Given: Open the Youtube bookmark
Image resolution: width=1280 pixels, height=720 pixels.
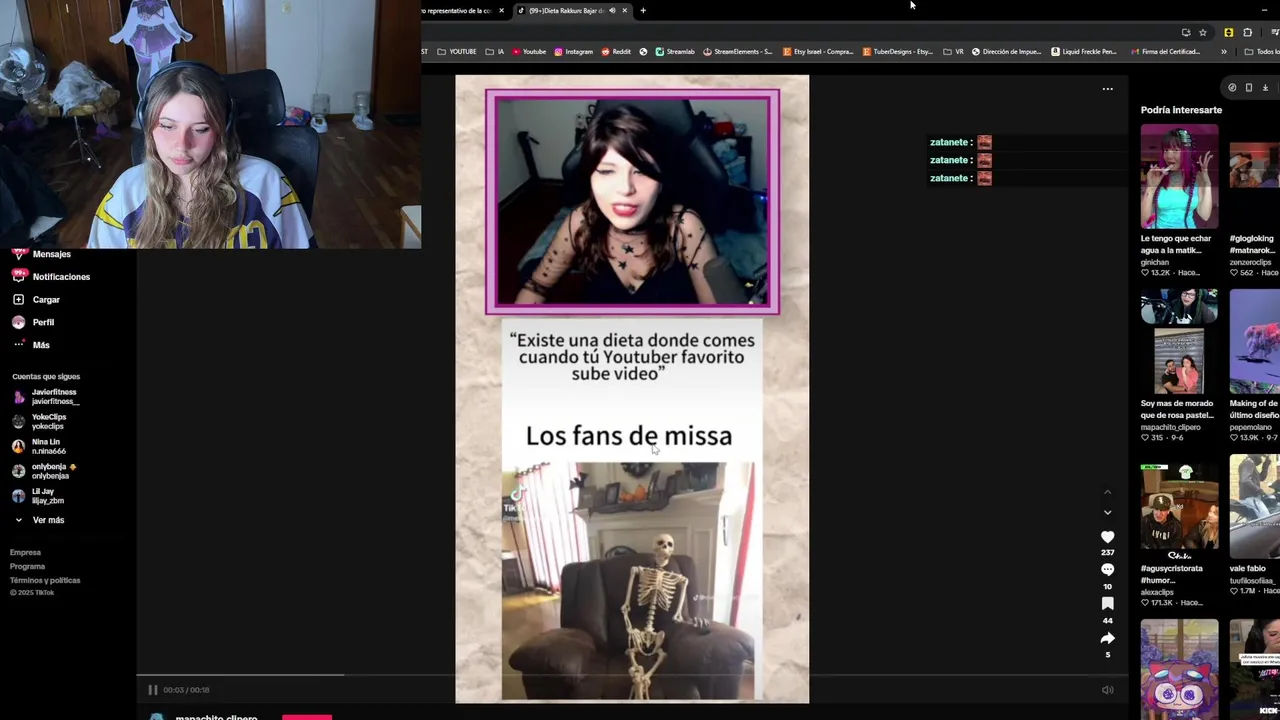Looking at the screenshot, I should [x=529, y=51].
